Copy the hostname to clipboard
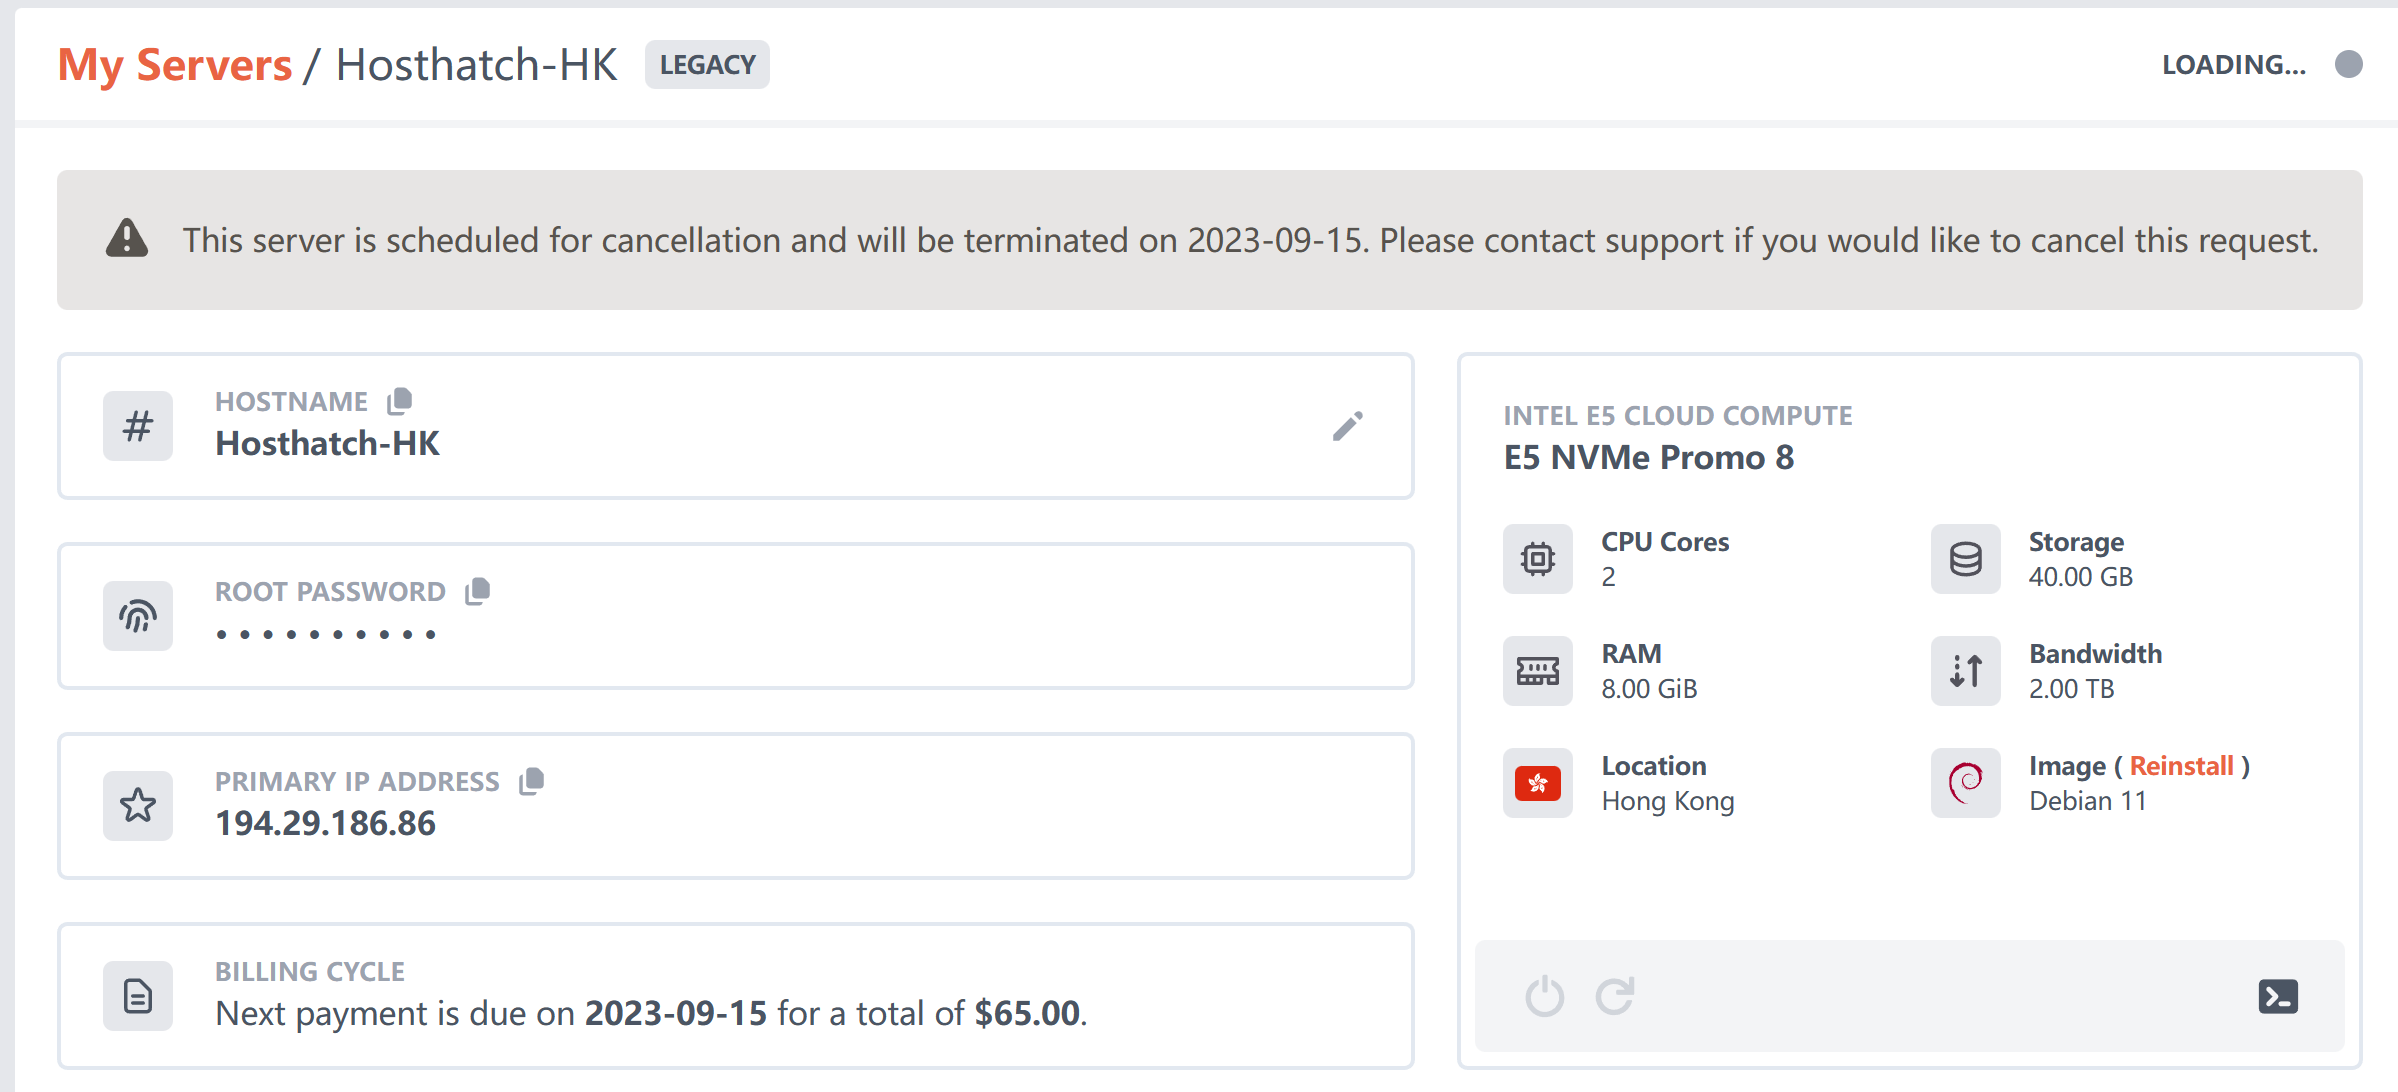The image size is (2398, 1092). [x=400, y=401]
